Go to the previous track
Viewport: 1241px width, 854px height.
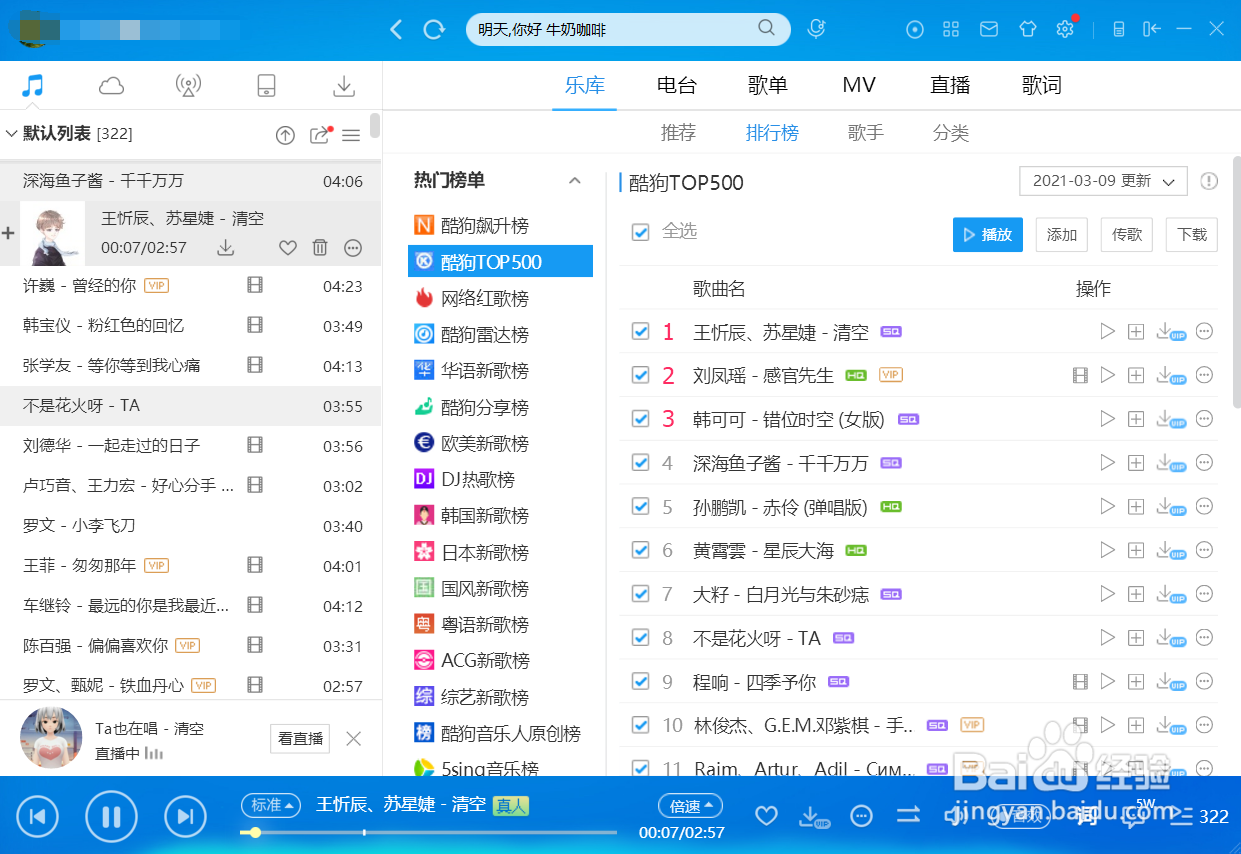pos(38,816)
